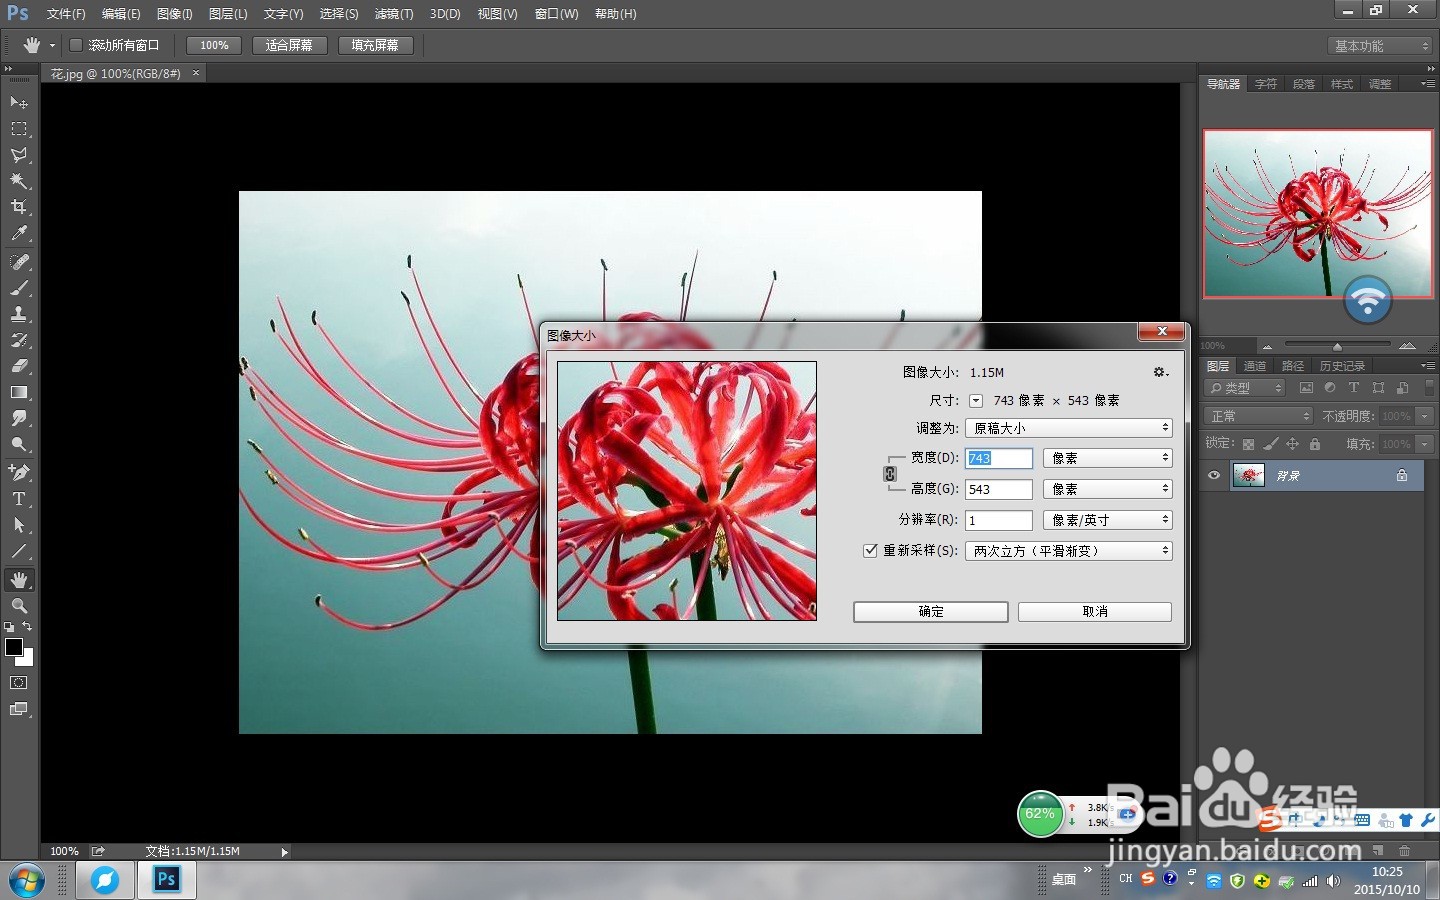1440x900 pixels.
Task: Click the 取消 button
Action: click(x=1095, y=612)
